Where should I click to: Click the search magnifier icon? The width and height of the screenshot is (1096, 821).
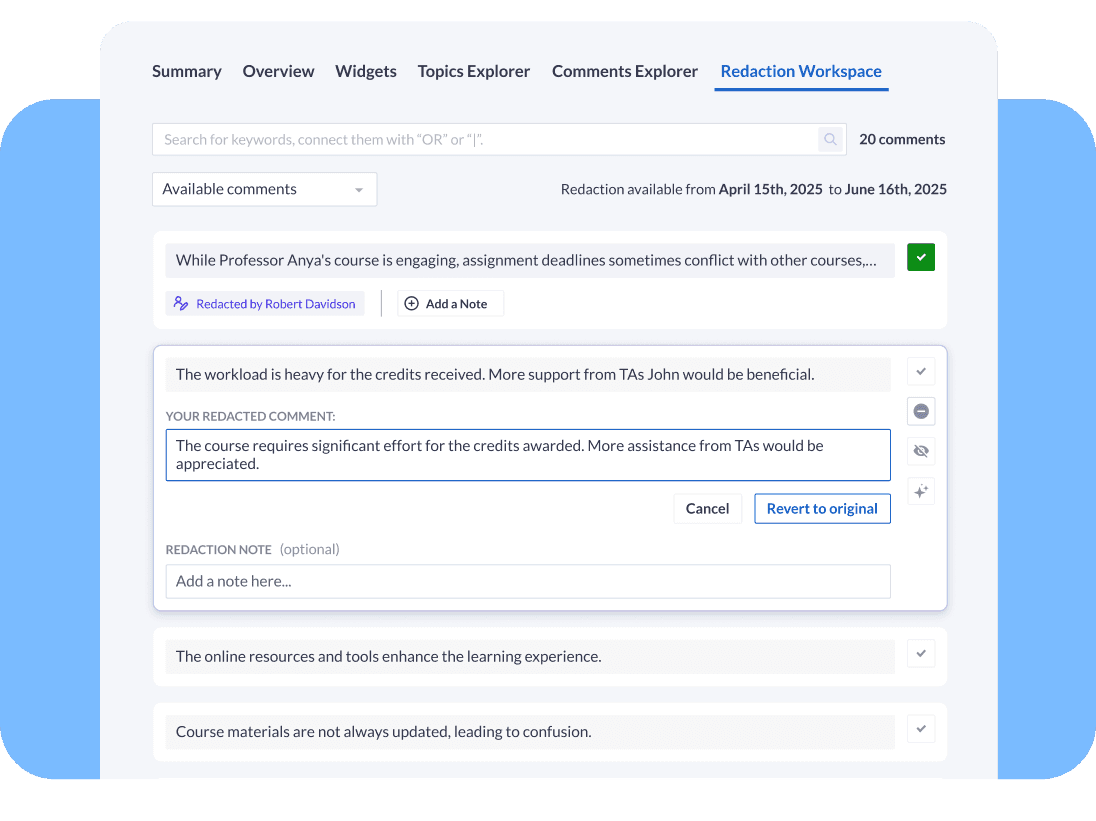830,139
